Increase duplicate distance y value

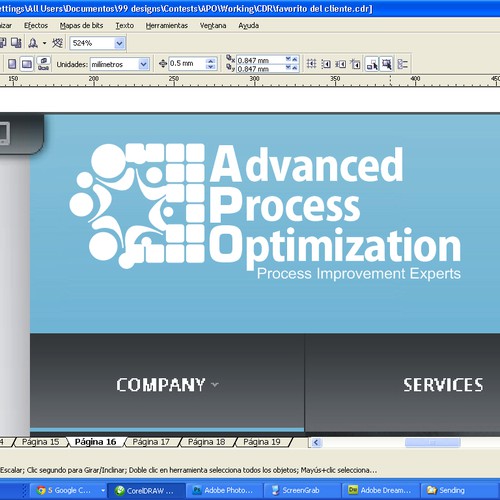point(295,68)
